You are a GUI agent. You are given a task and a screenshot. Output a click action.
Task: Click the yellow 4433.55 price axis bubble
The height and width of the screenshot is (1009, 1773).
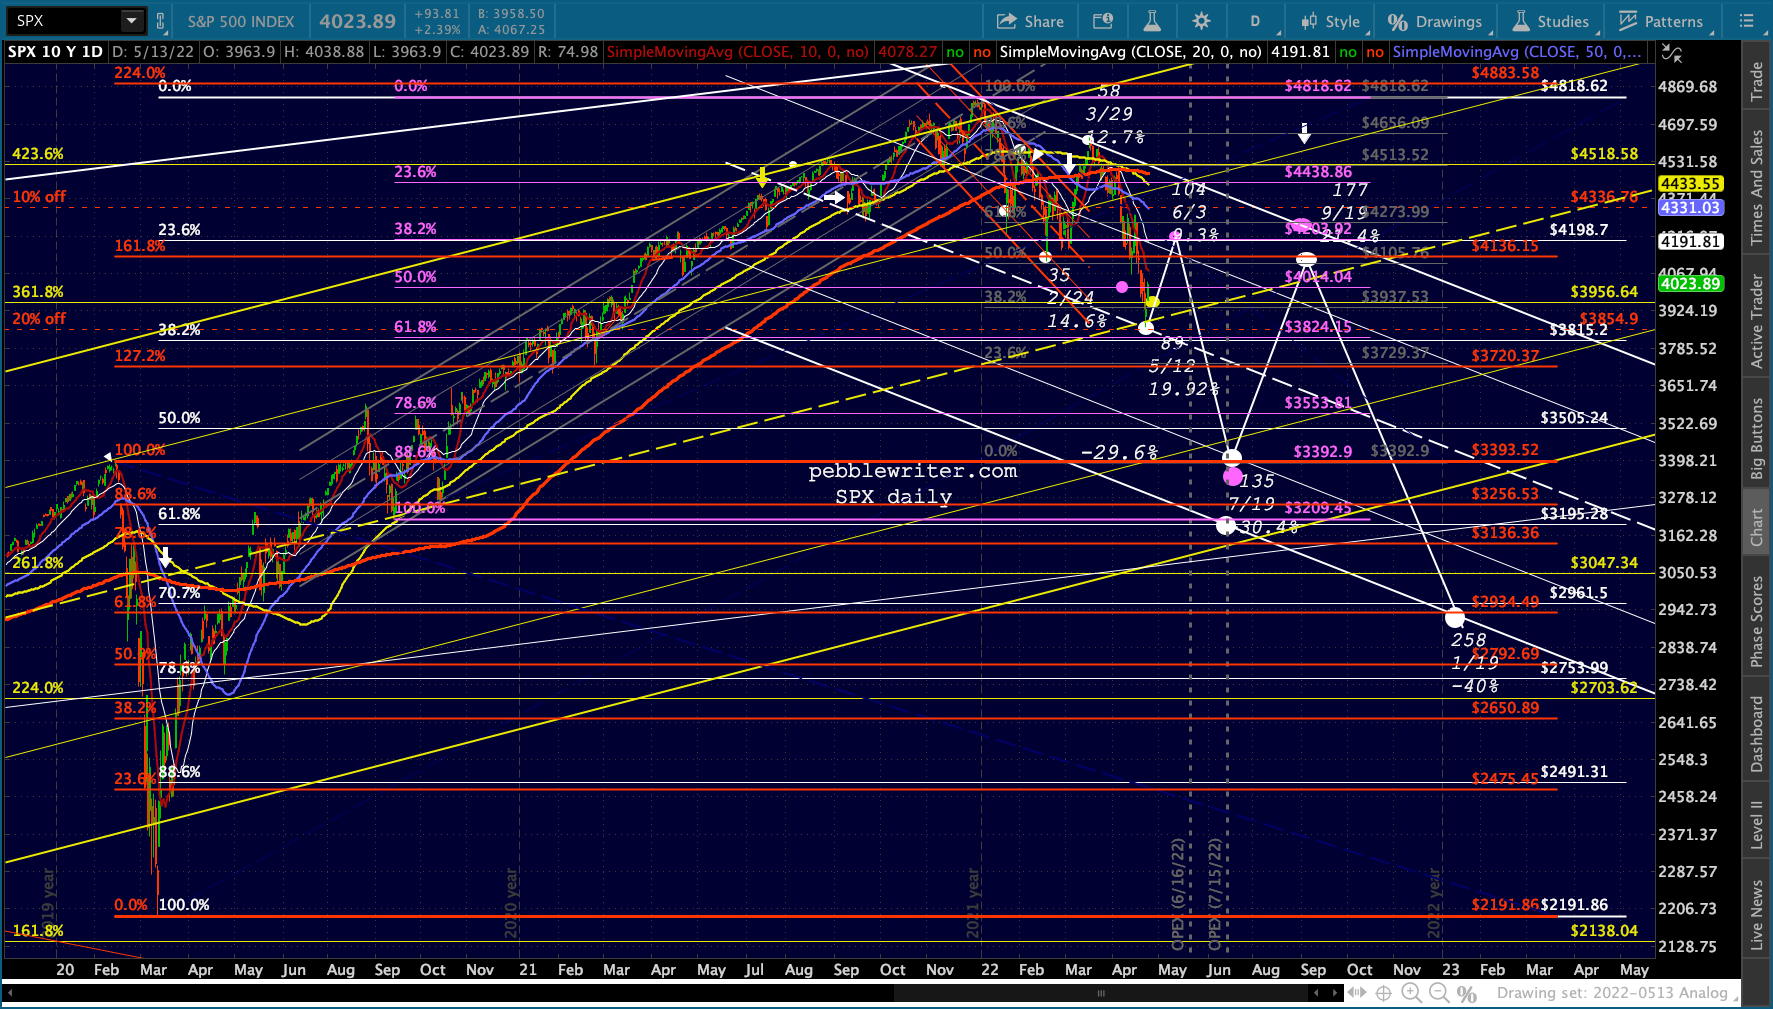pyautogui.click(x=1691, y=184)
